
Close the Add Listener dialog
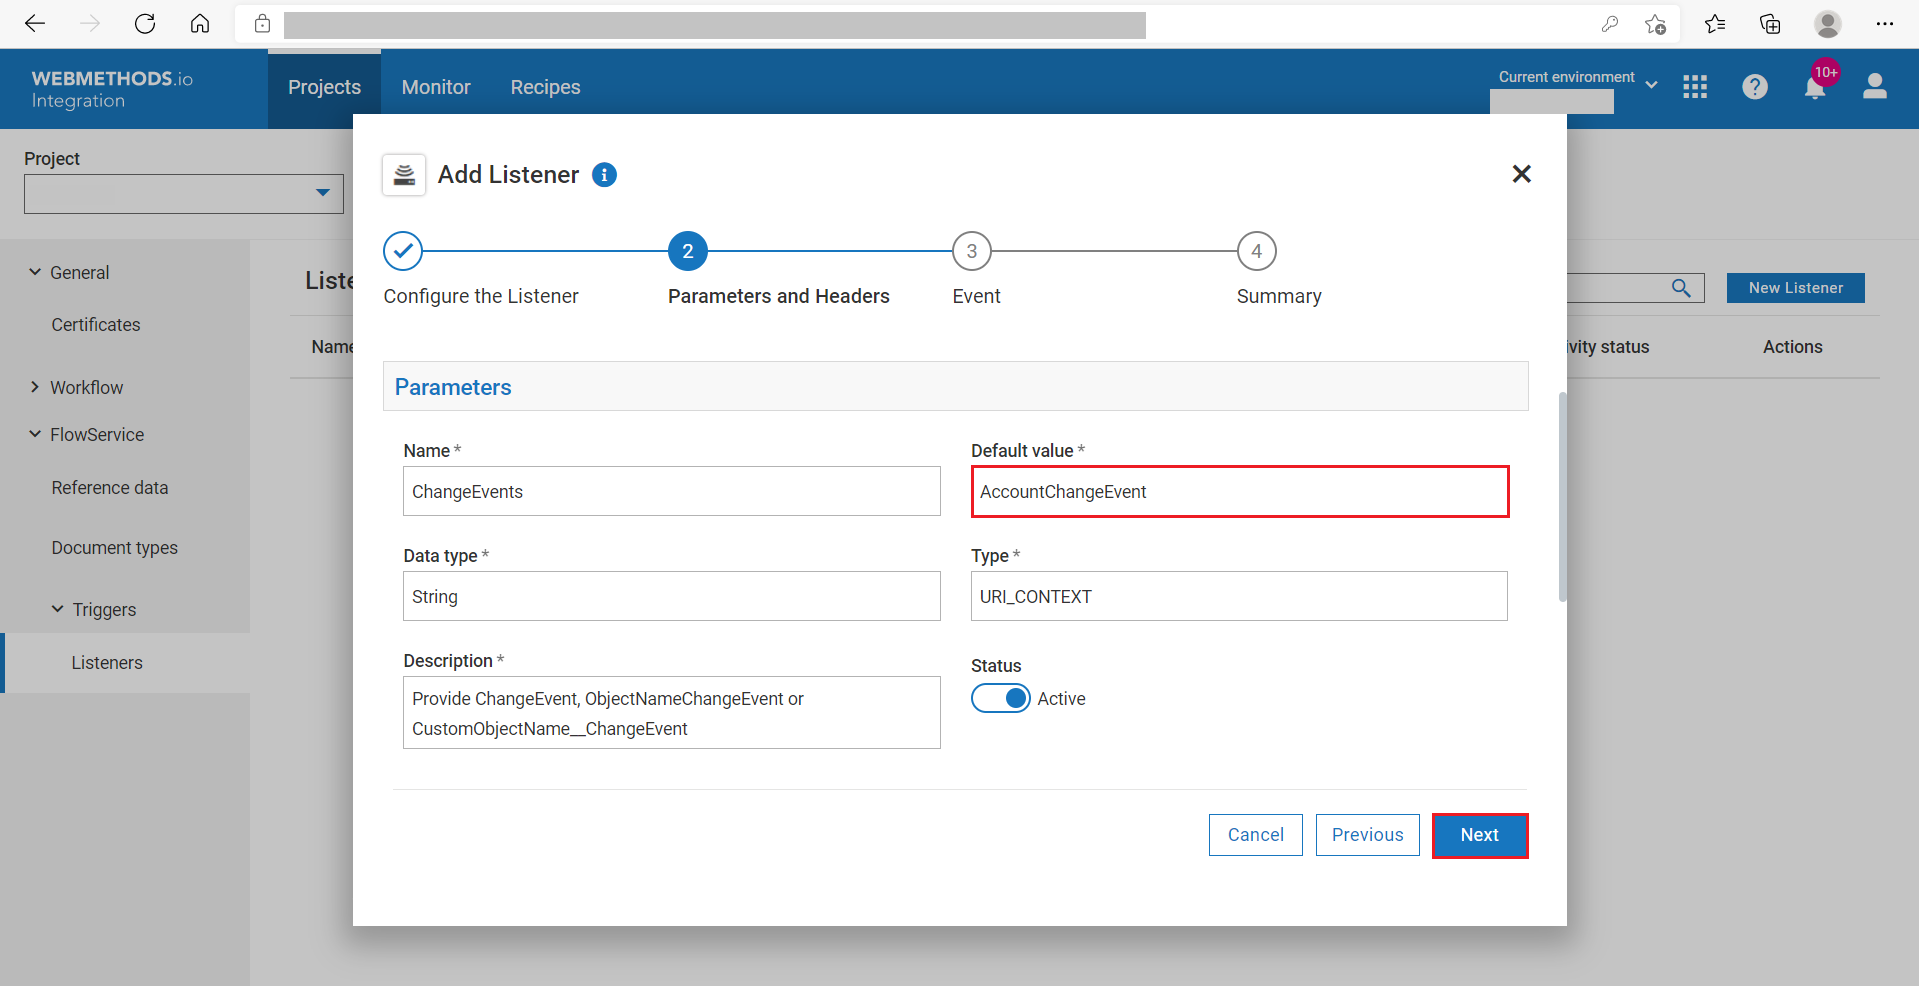click(x=1521, y=174)
